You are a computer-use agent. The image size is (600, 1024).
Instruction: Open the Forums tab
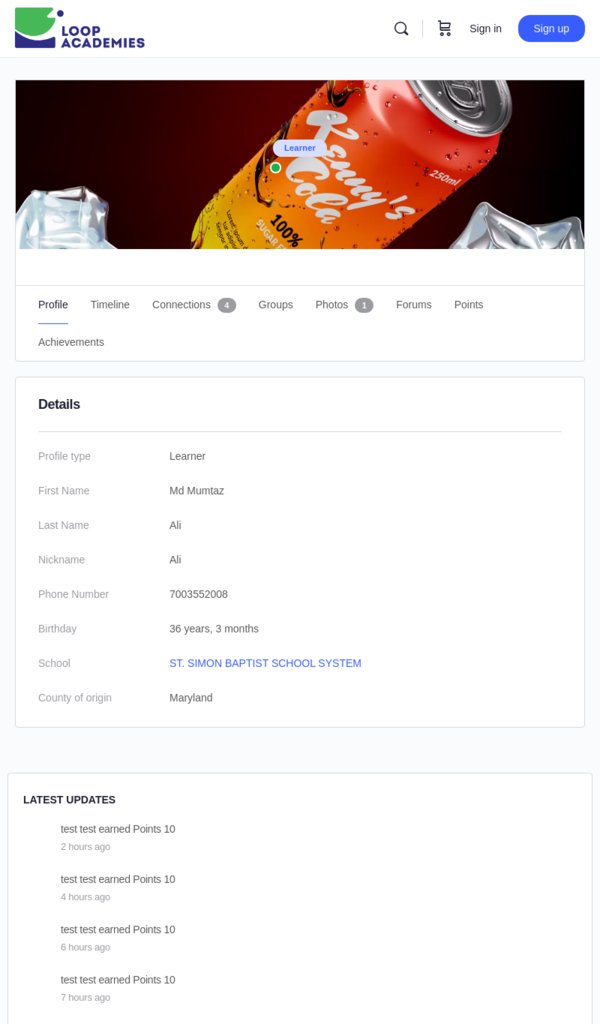click(x=413, y=304)
